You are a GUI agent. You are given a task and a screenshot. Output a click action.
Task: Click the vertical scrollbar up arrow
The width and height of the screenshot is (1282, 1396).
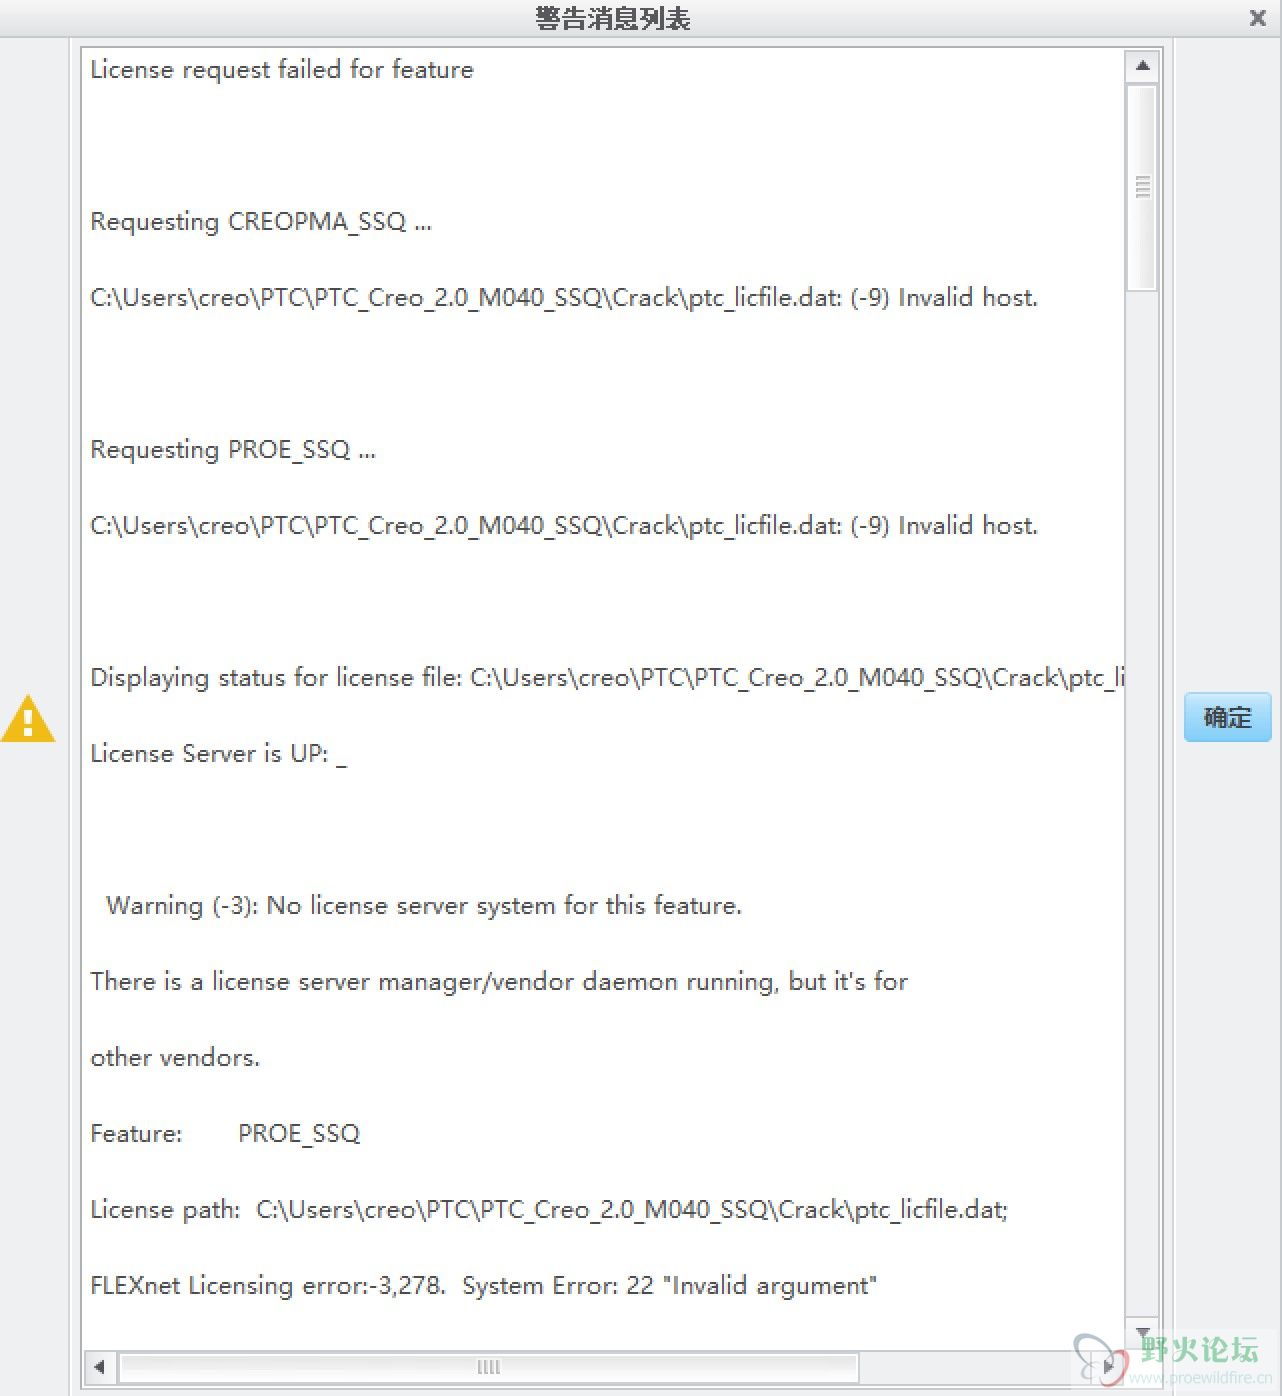pos(1142,66)
